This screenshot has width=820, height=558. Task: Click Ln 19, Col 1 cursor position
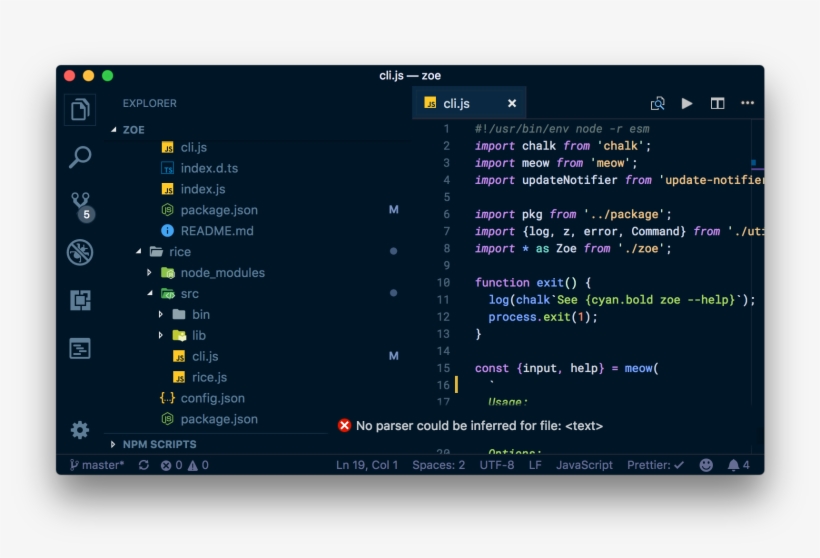(x=367, y=465)
